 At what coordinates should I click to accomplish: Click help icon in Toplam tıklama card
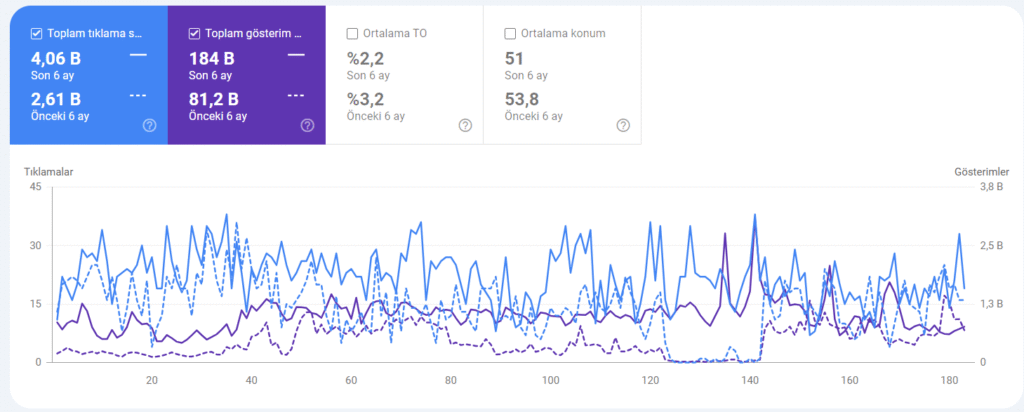[x=150, y=125]
